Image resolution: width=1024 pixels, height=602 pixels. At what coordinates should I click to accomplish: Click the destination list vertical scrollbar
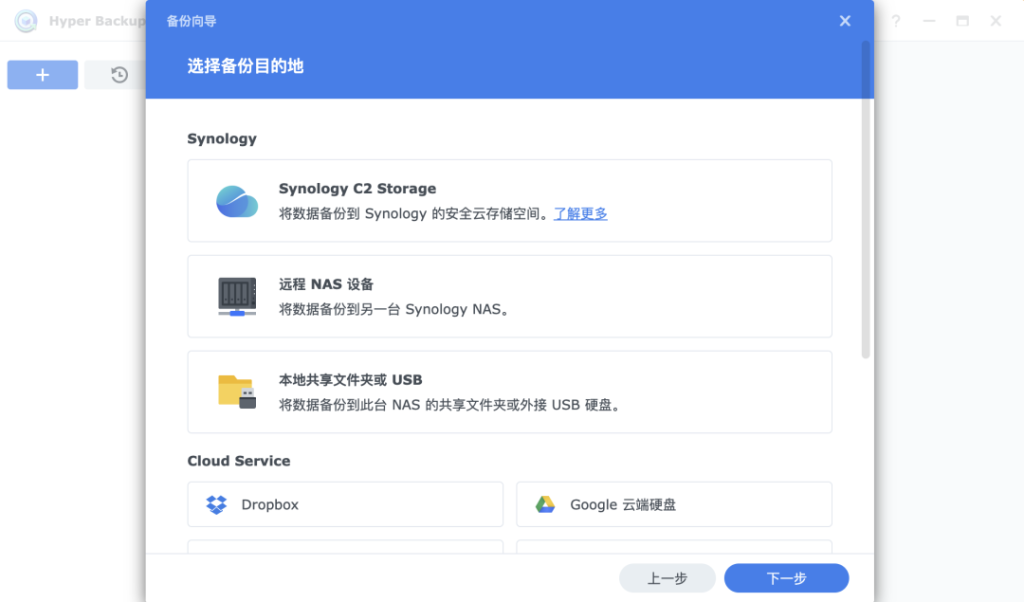pyautogui.click(x=866, y=200)
